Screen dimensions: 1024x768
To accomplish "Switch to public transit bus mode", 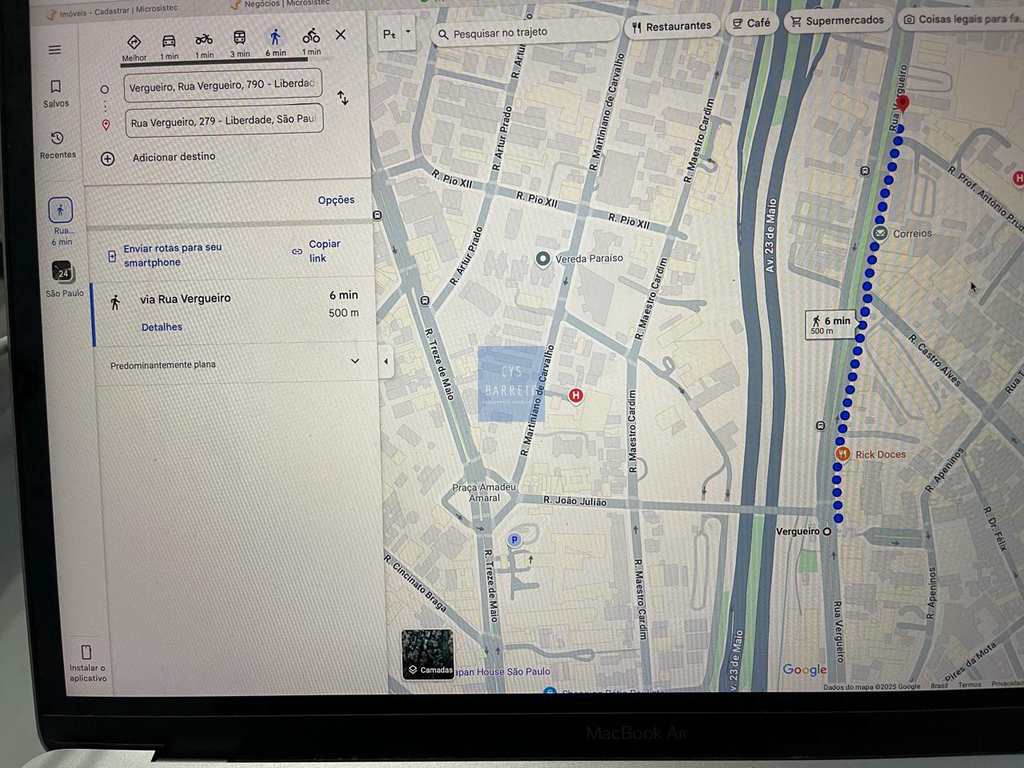I will pos(240,44).
